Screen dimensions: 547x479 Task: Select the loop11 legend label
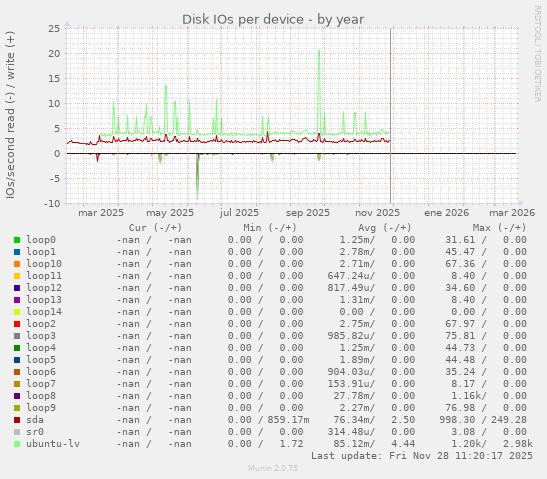pos(44,276)
